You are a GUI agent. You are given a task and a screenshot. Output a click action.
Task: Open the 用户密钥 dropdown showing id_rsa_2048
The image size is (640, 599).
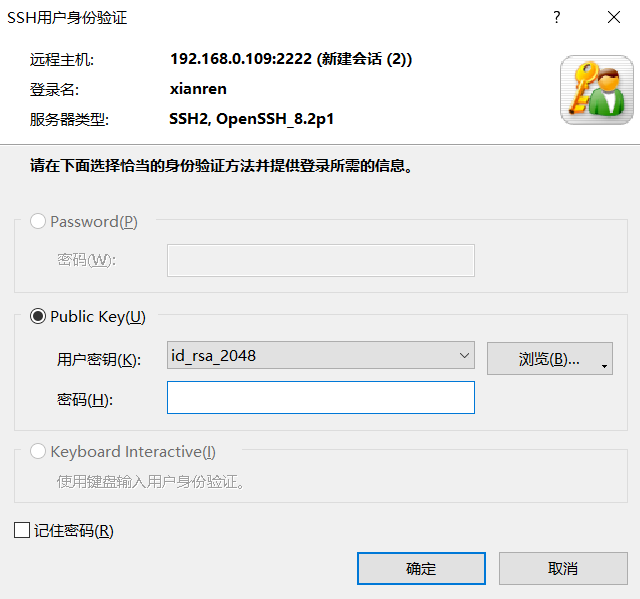321,355
